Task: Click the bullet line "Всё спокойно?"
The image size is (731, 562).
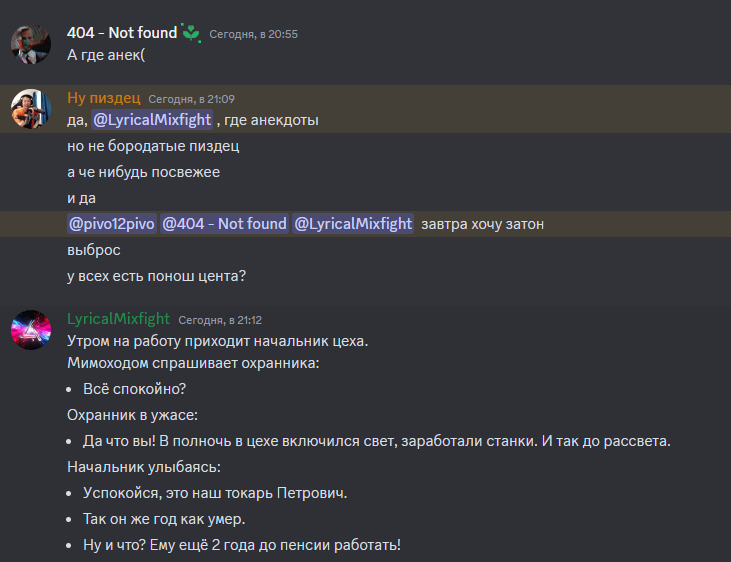Action: 135,388
